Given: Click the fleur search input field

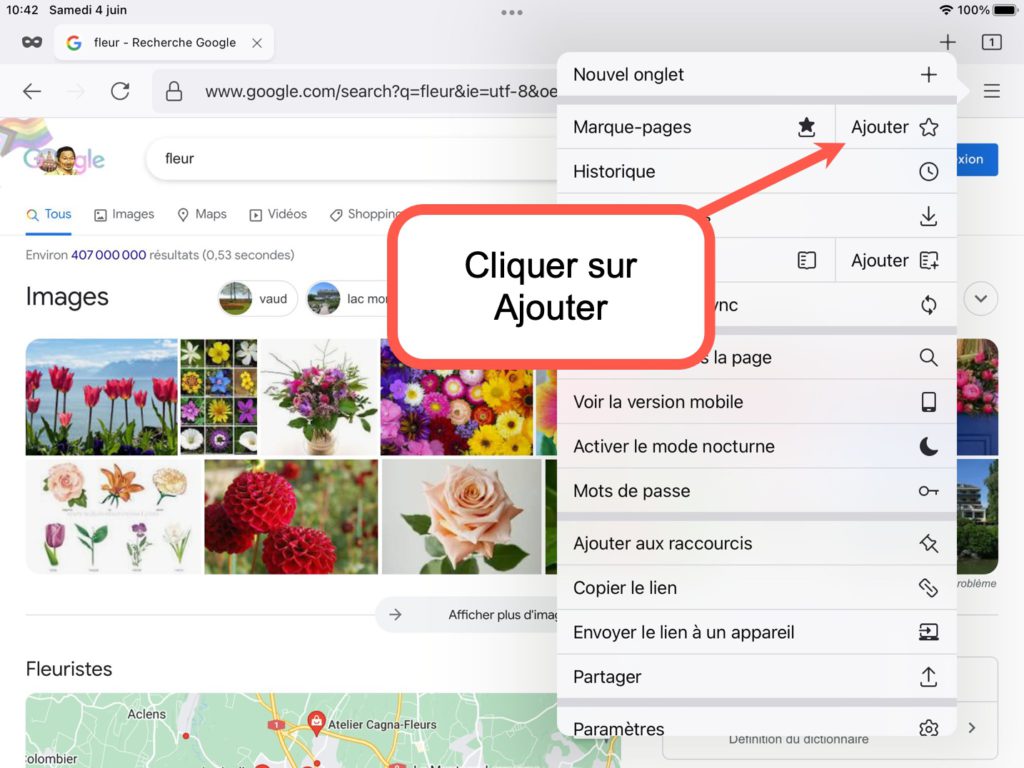Looking at the screenshot, I should [x=350, y=158].
